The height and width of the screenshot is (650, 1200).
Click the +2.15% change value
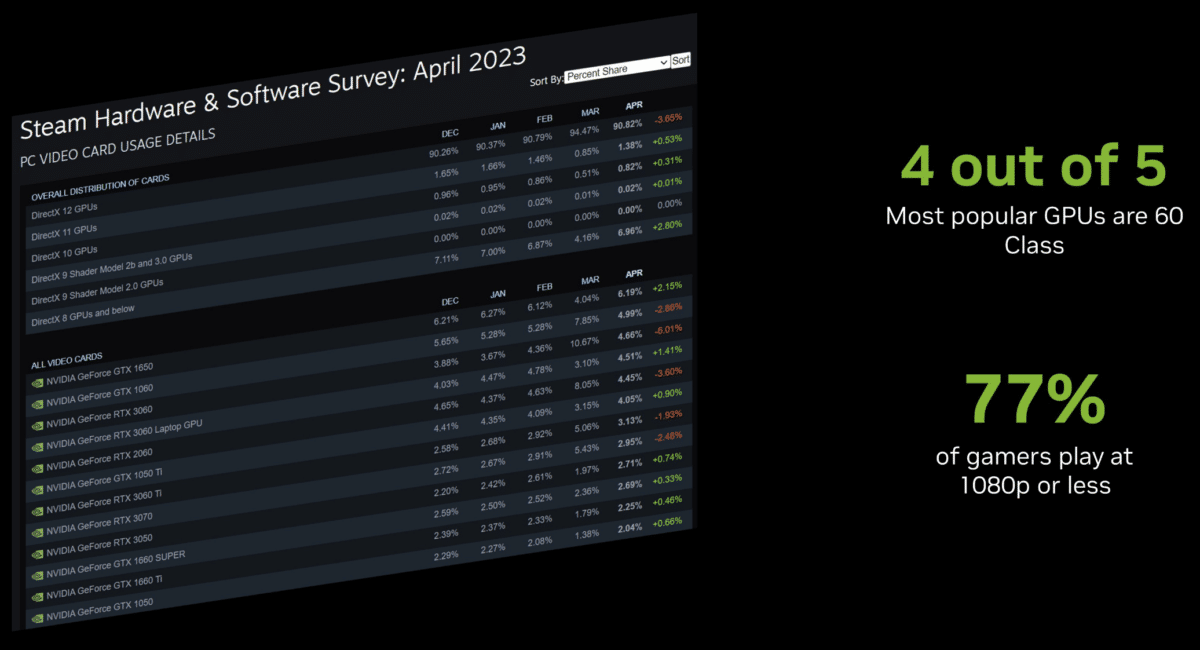(x=668, y=287)
